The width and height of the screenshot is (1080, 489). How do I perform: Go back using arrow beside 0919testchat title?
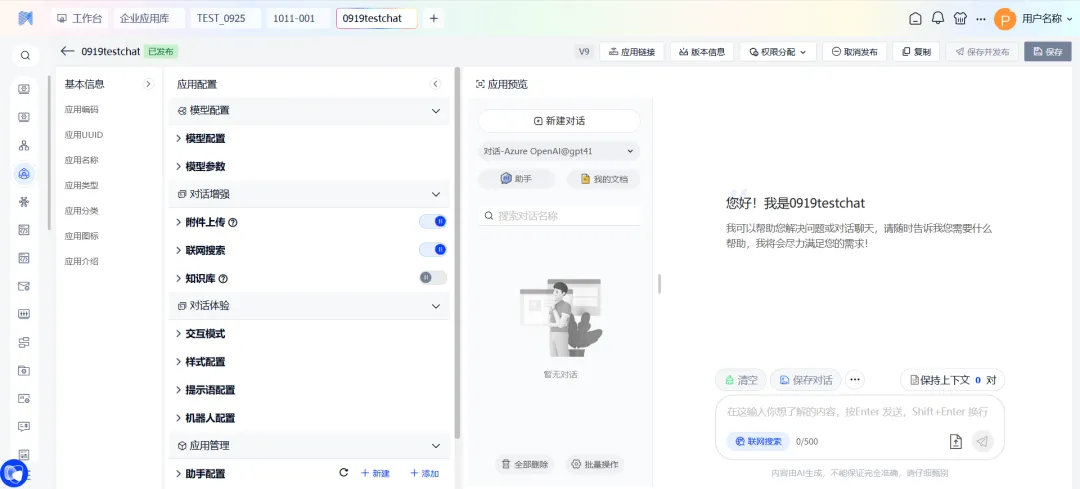pyautogui.click(x=67, y=51)
